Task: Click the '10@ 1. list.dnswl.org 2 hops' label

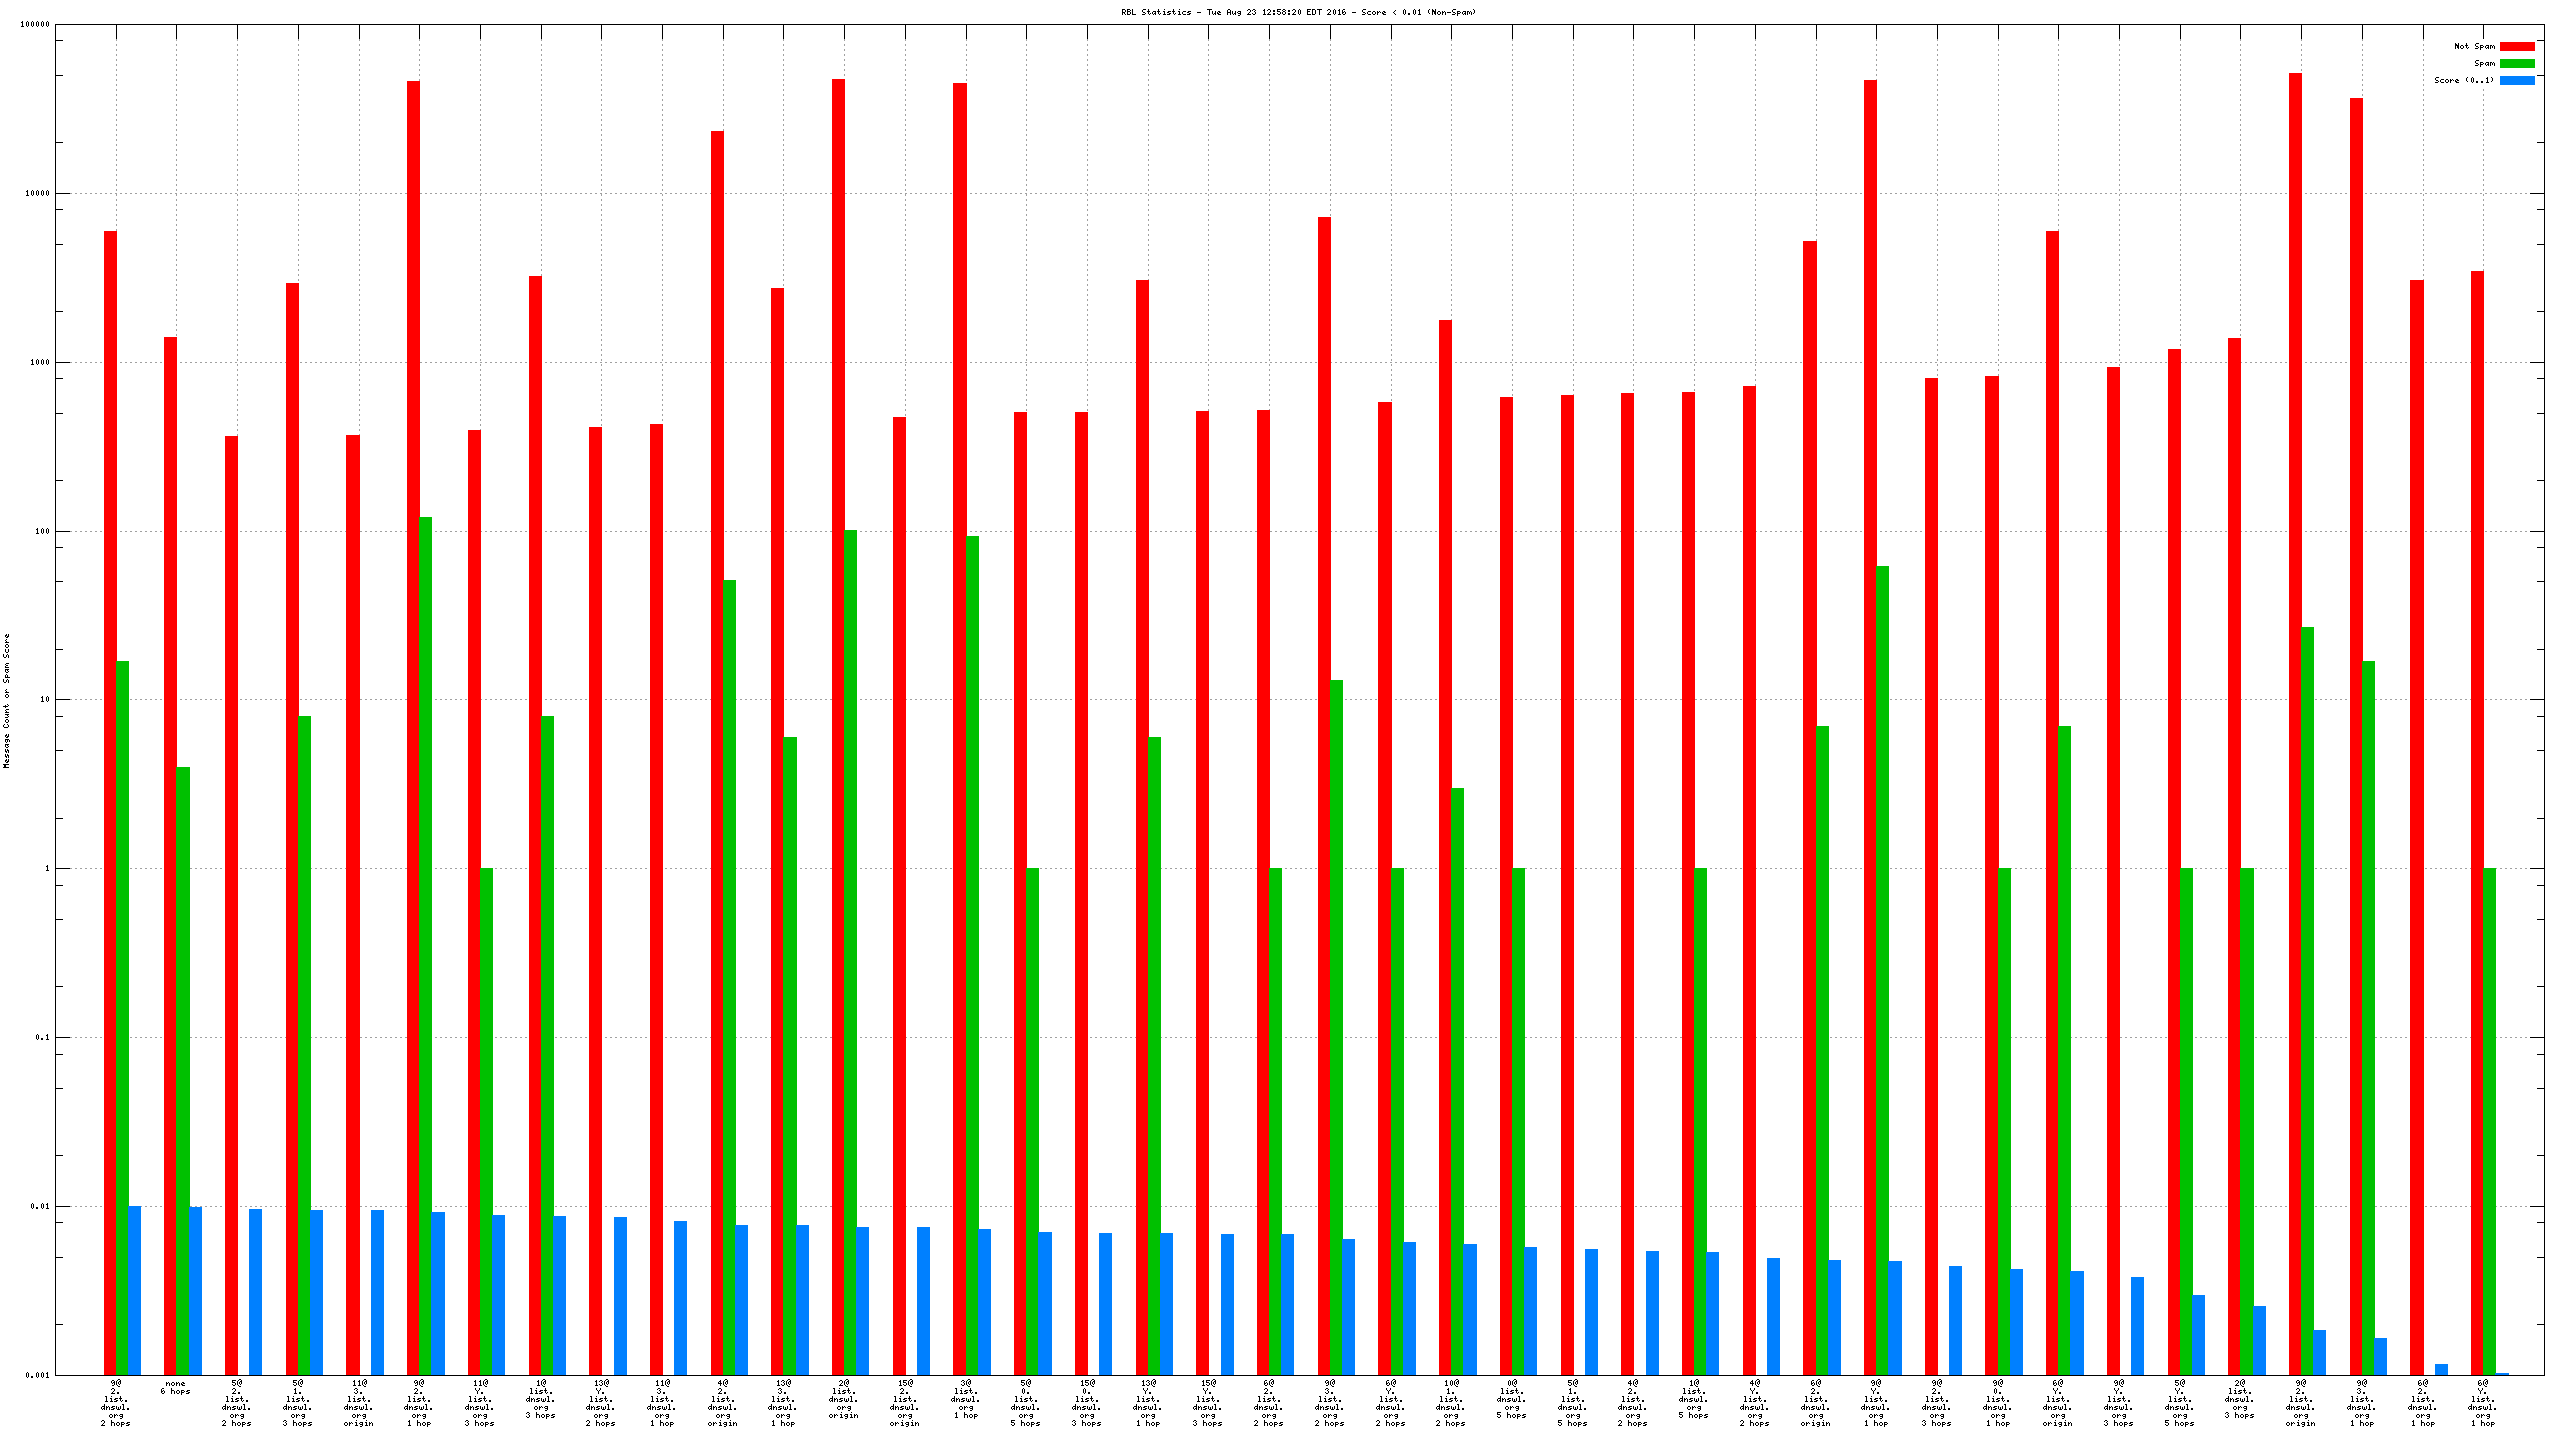Action: [1451, 1402]
